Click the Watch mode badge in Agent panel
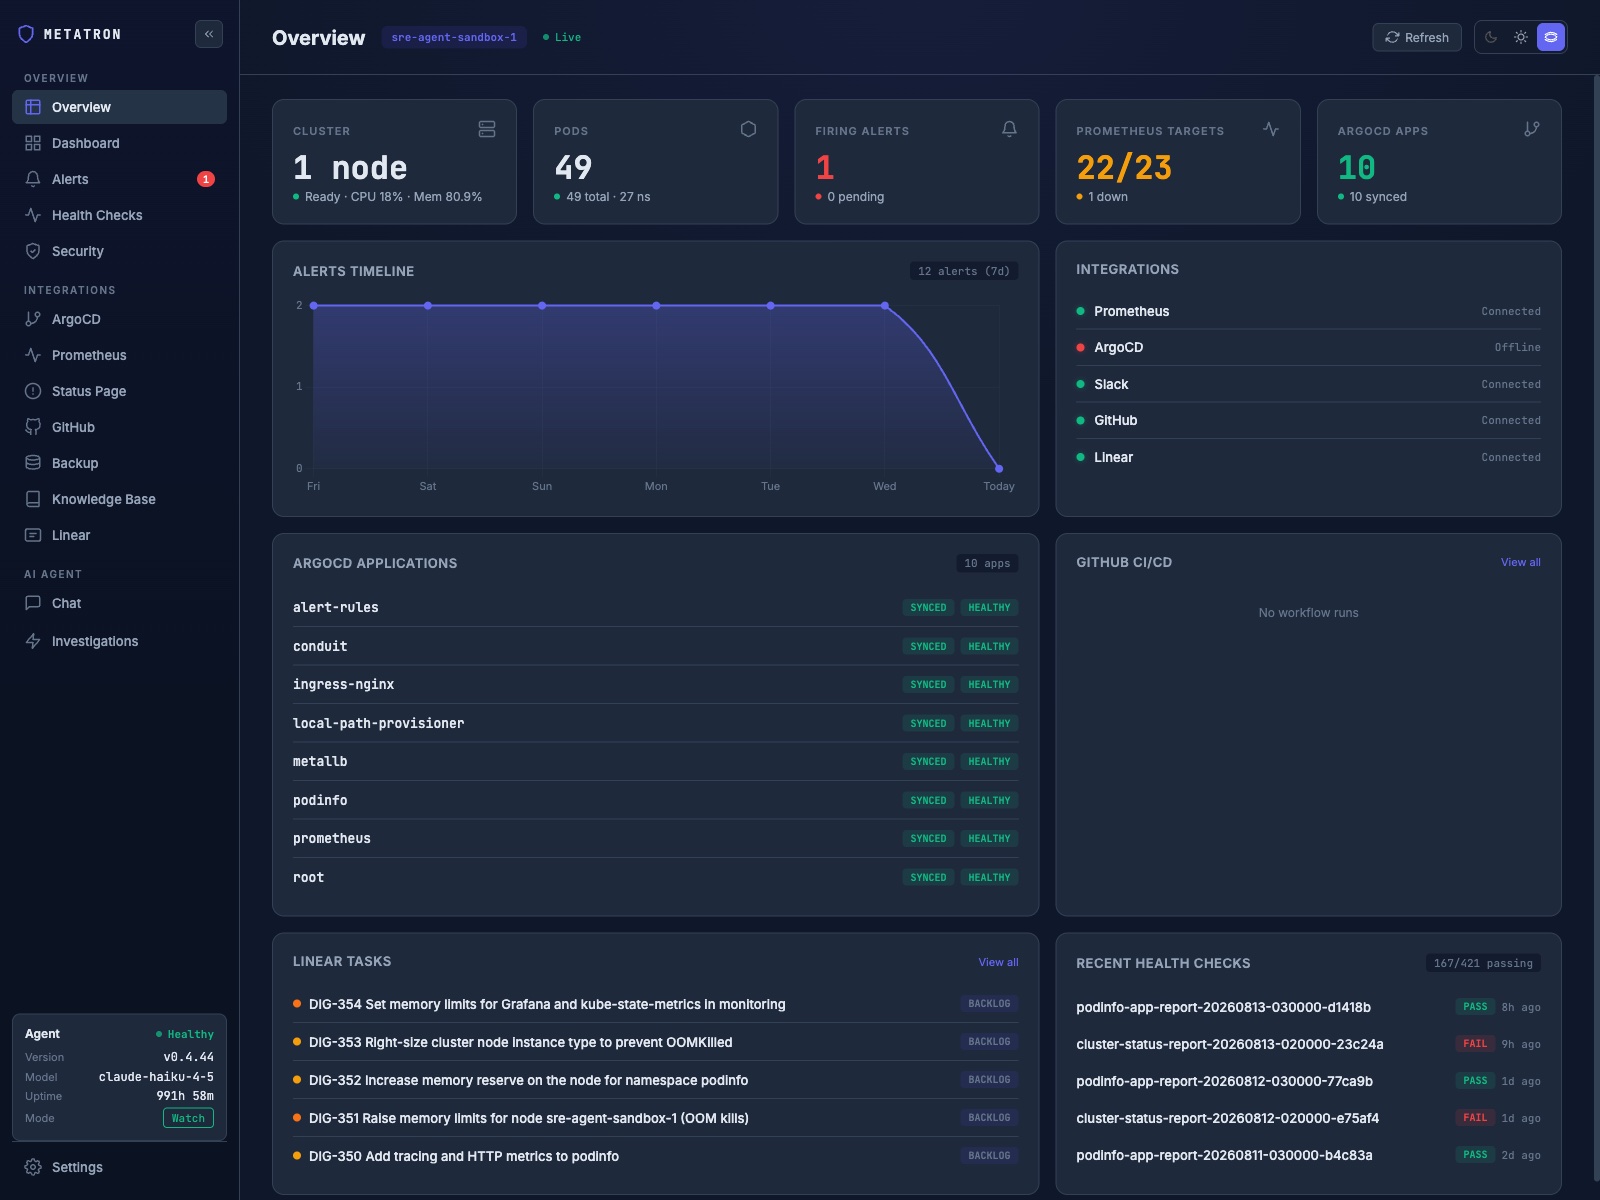This screenshot has height=1200, width=1600. (x=188, y=1118)
